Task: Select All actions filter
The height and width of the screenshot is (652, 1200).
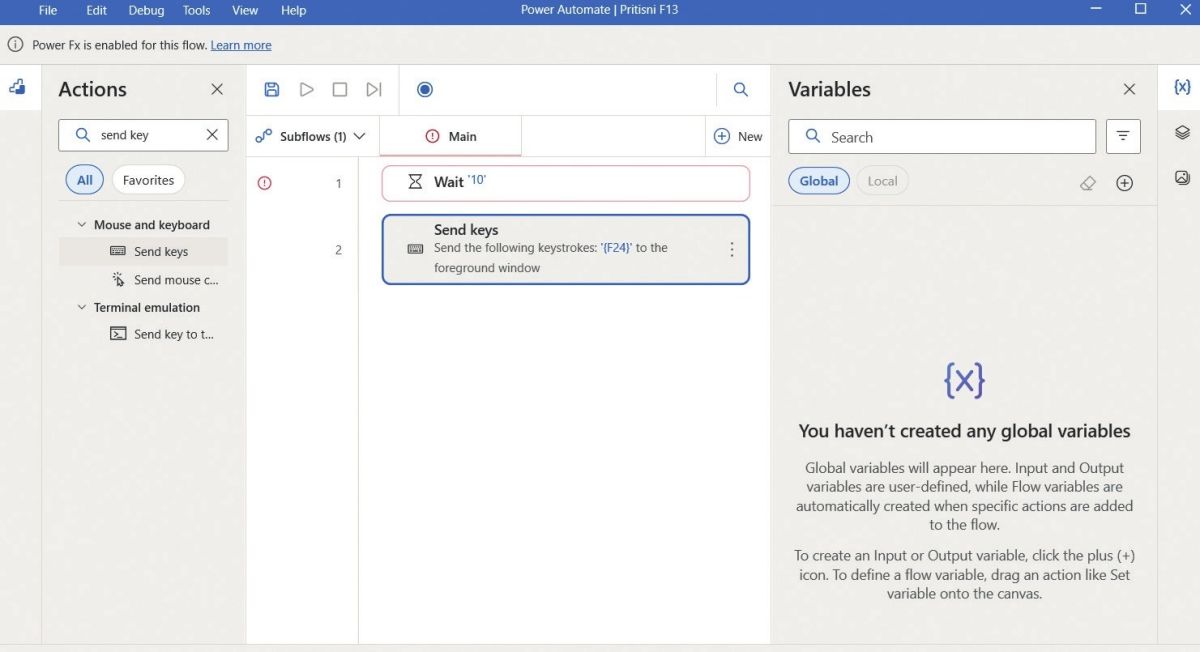Action: (x=85, y=180)
